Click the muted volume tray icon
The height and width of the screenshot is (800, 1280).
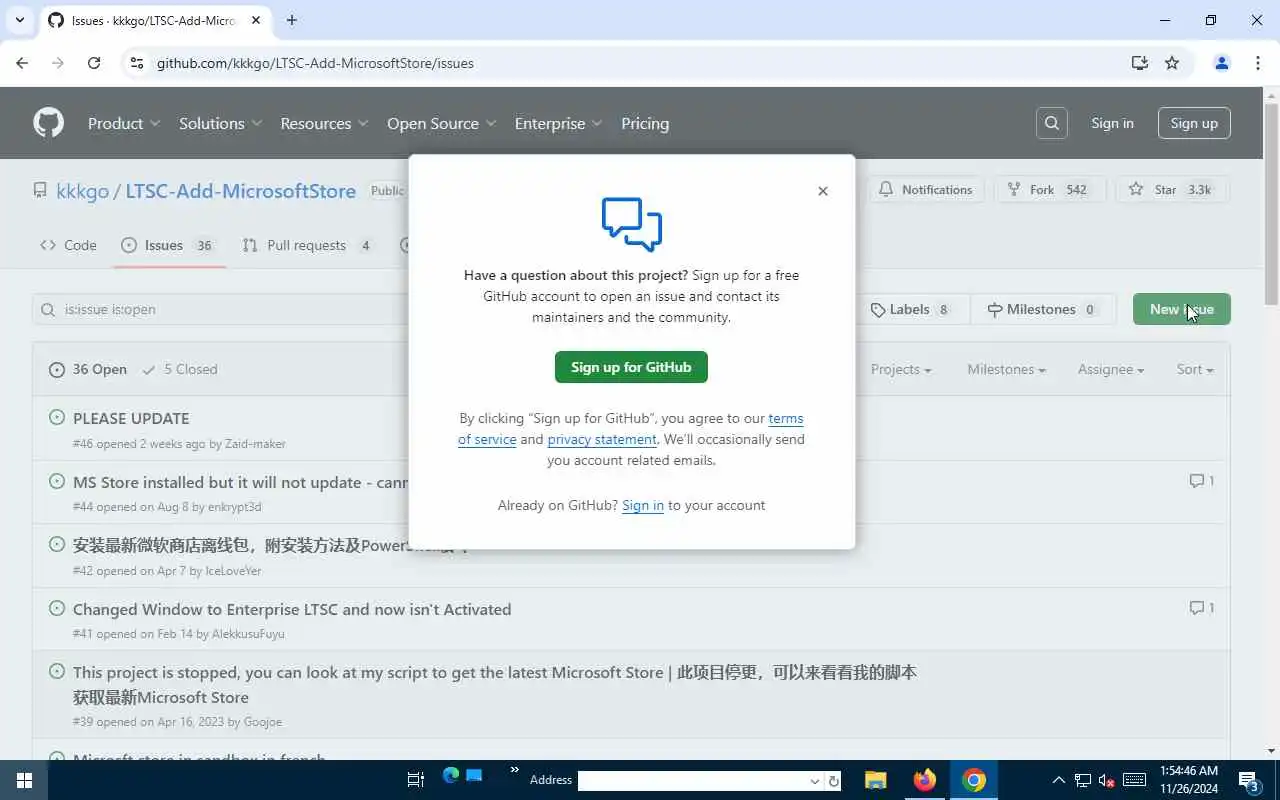(x=1106, y=780)
